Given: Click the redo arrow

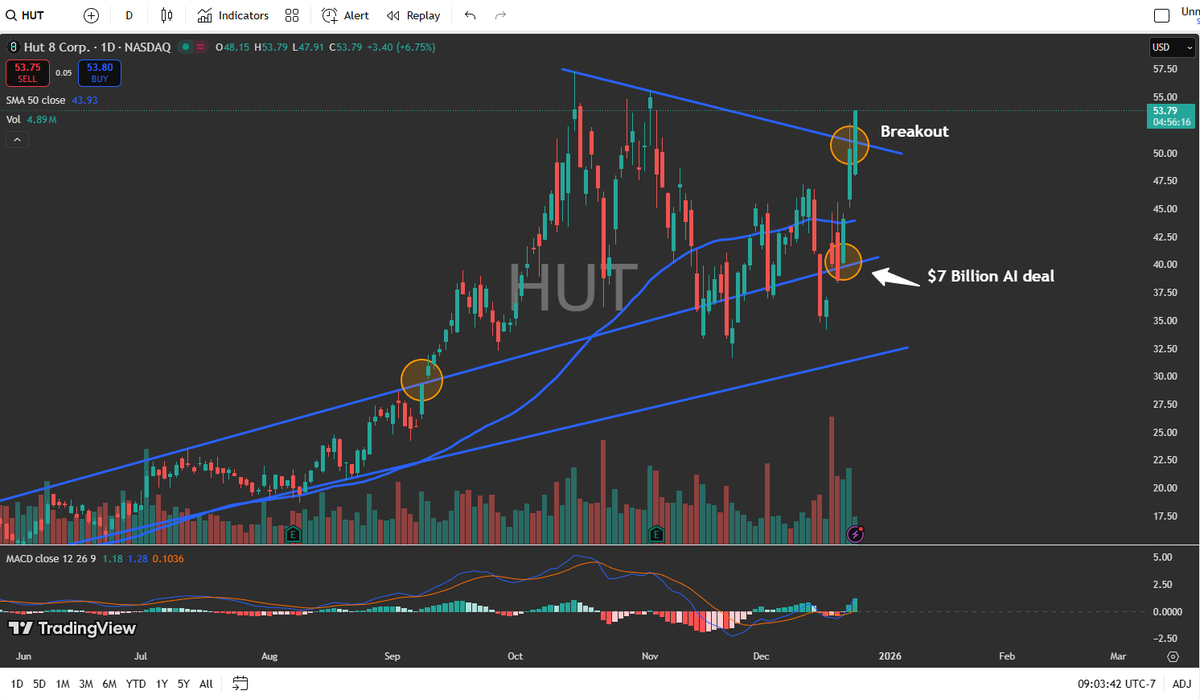Looking at the screenshot, I should (500, 15).
